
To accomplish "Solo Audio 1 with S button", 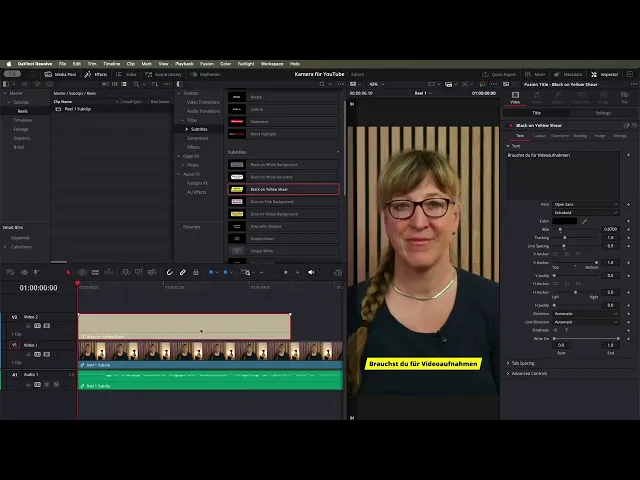I will pos(47,384).
